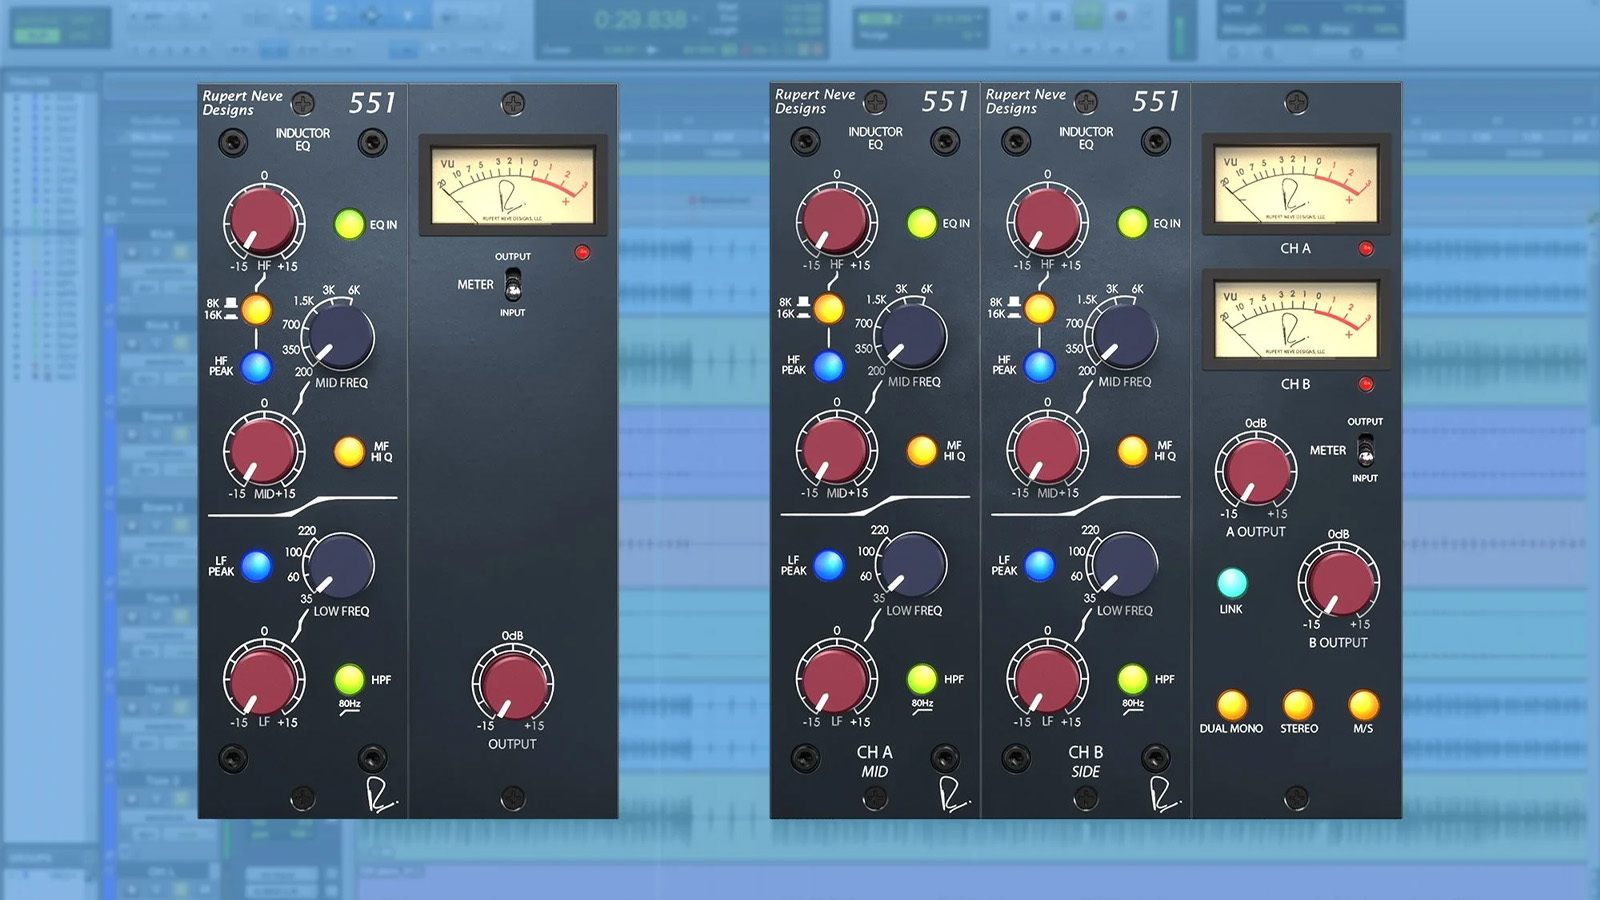This screenshot has height=900, width=1600.
Task: Toggle EQ IN on CH B SIDE strip
Action: point(1132,223)
